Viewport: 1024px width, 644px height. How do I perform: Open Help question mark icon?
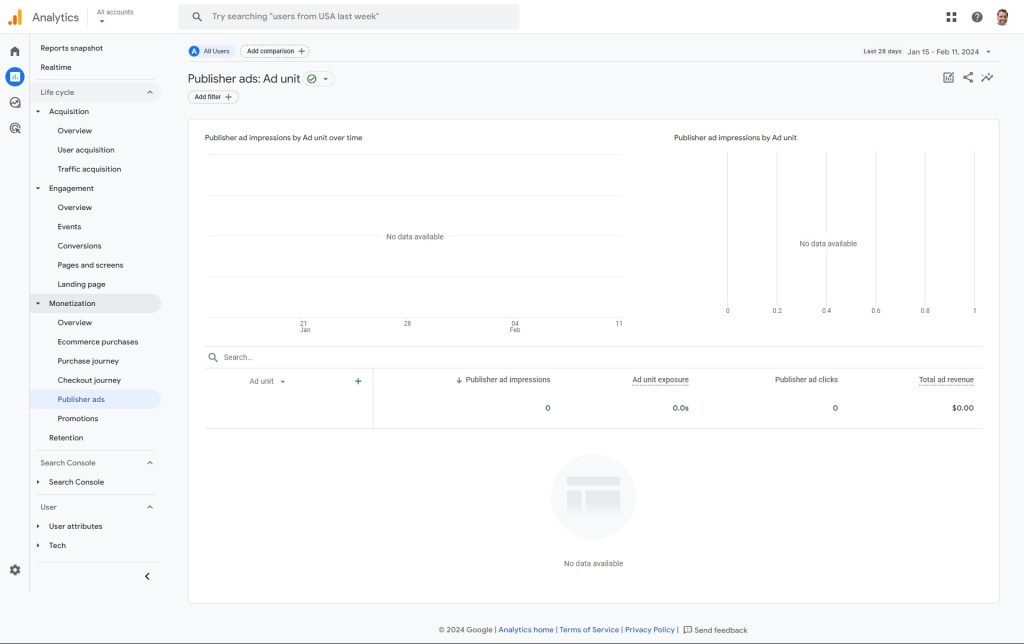pyautogui.click(x=976, y=17)
